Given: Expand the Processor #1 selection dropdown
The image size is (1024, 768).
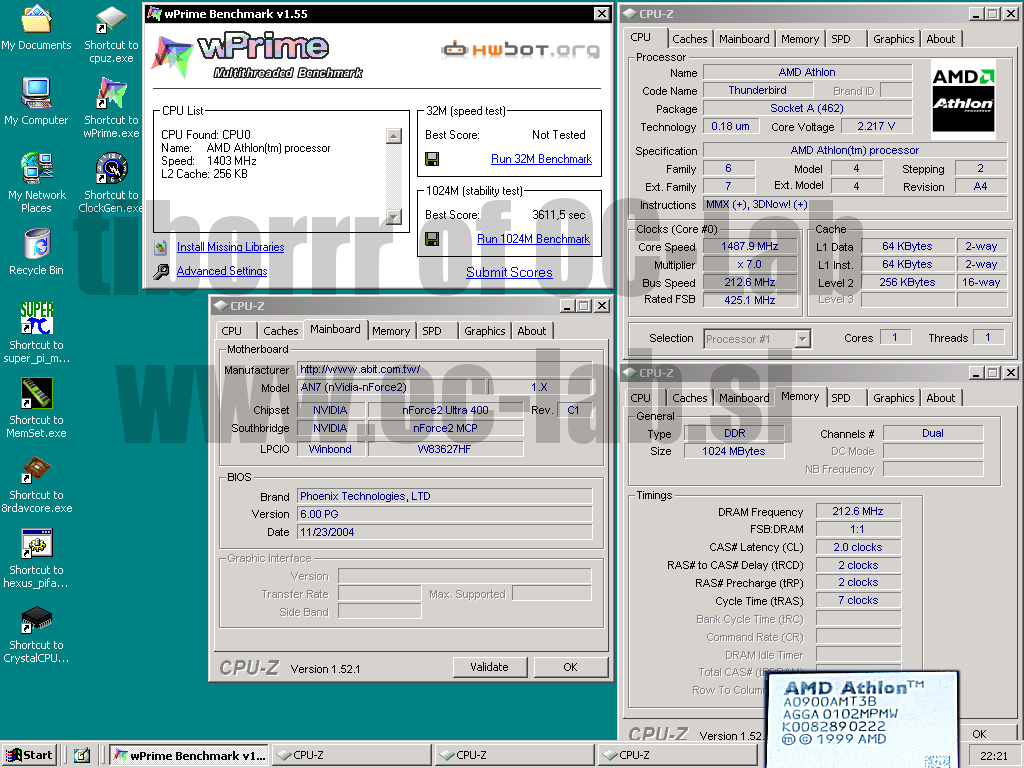Looking at the screenshot, I should (803, 339).
